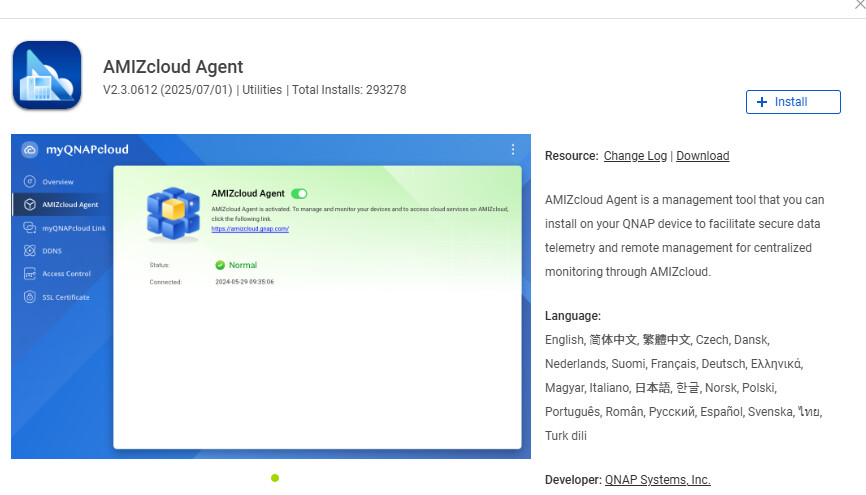Select the Overview sidebar icon

tap(30, 182)
